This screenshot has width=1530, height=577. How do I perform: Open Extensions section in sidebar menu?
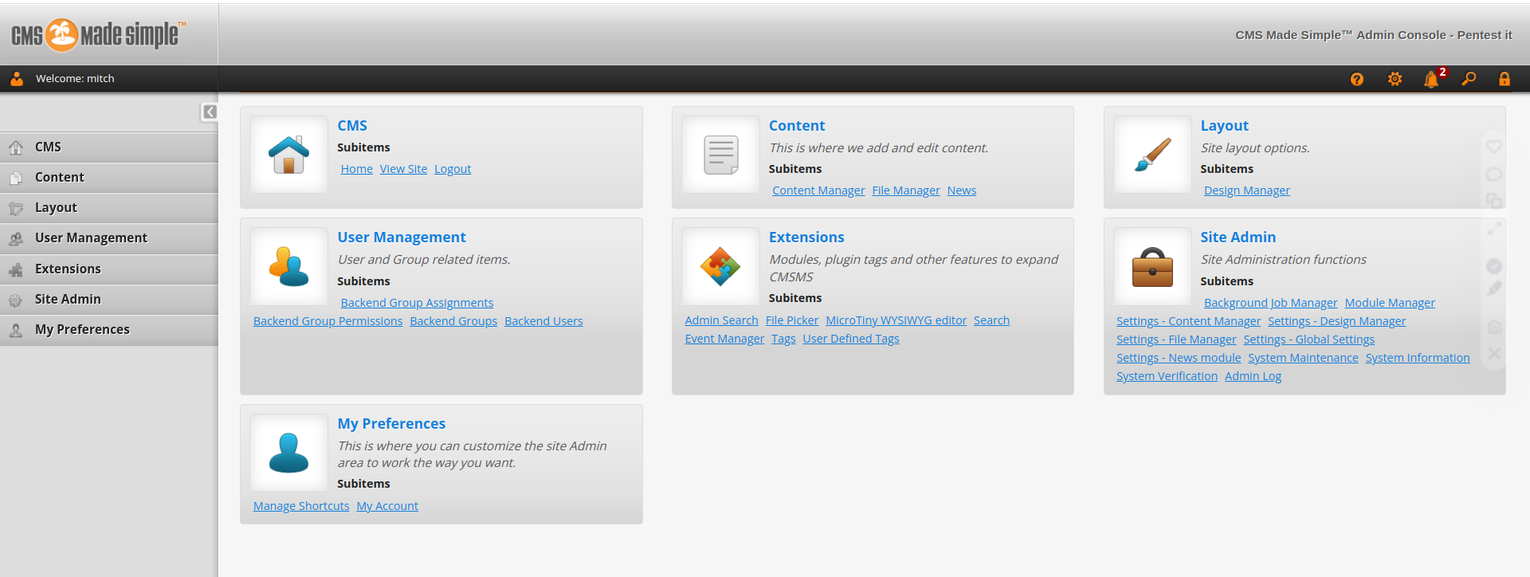pos(109,269)
